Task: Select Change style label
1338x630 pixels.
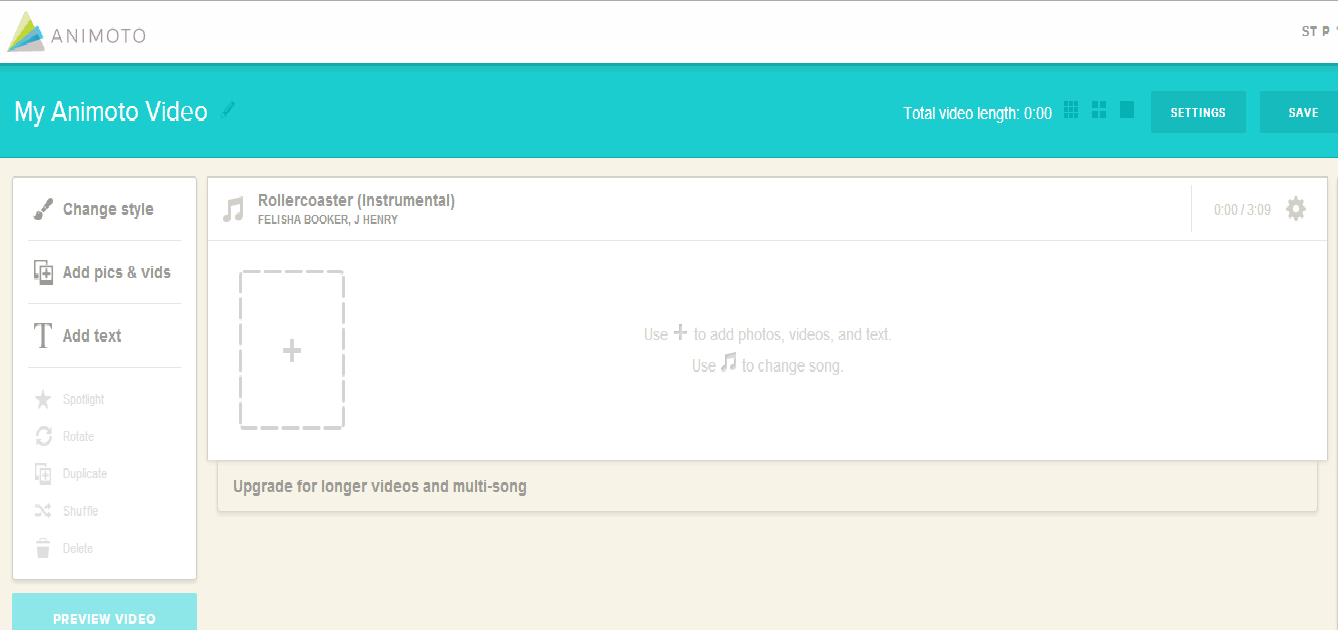Action: 108,209
